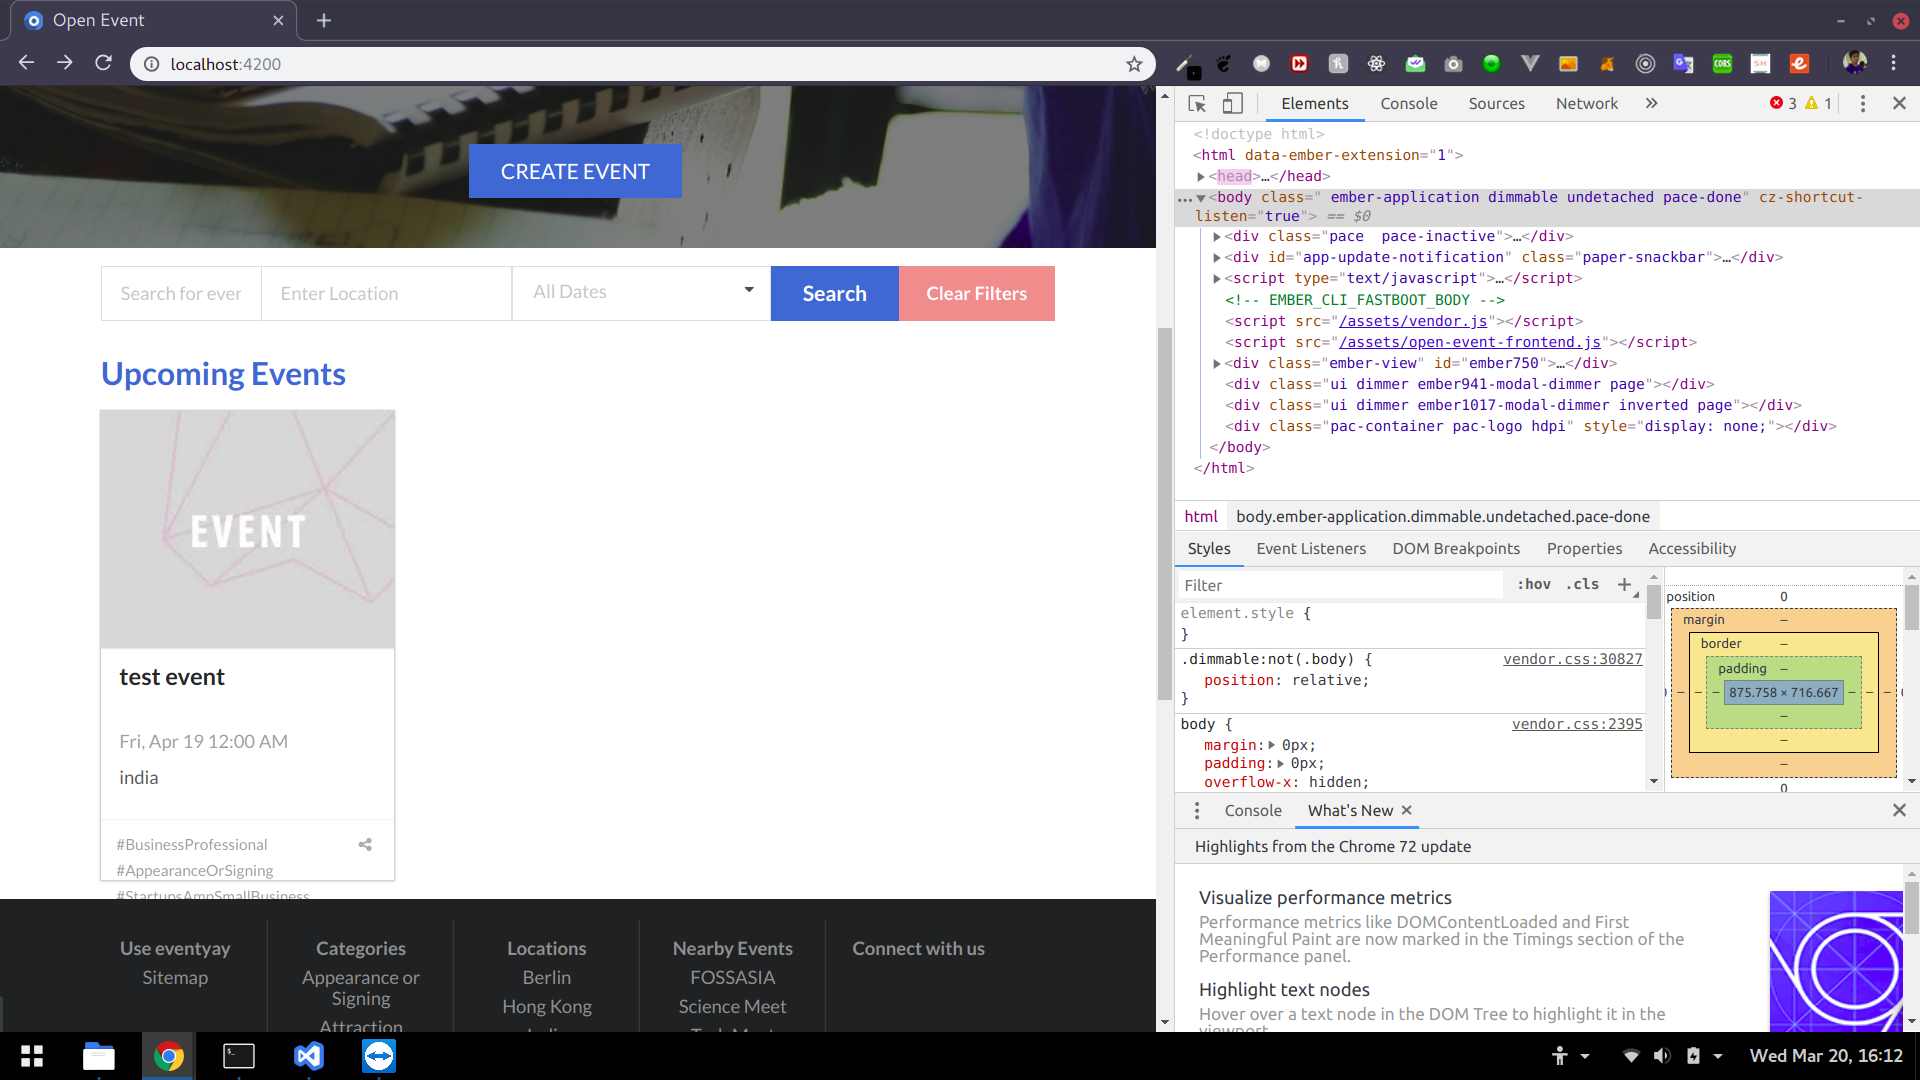Click the Styles Filter input field
Screen dimensions: 1920x1080
pyautogui.click(x=1340, y=585)
